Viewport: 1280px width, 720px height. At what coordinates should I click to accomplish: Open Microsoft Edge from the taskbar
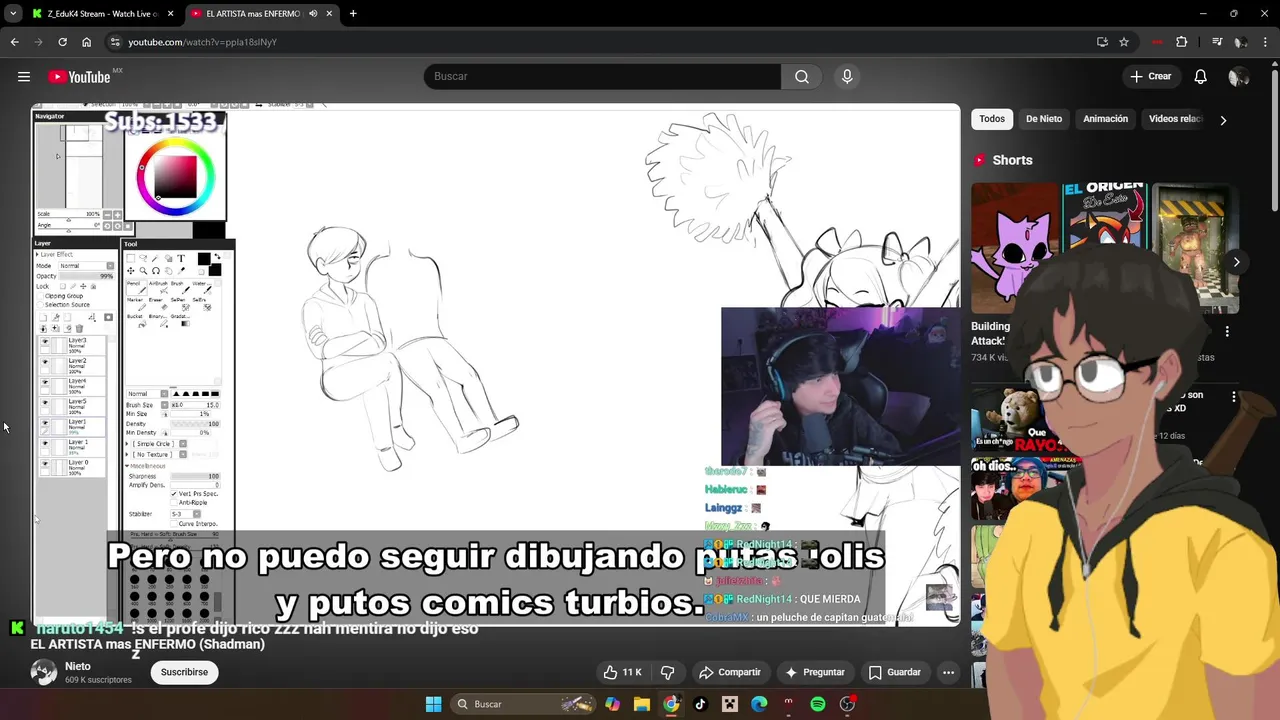coord(759,704)
